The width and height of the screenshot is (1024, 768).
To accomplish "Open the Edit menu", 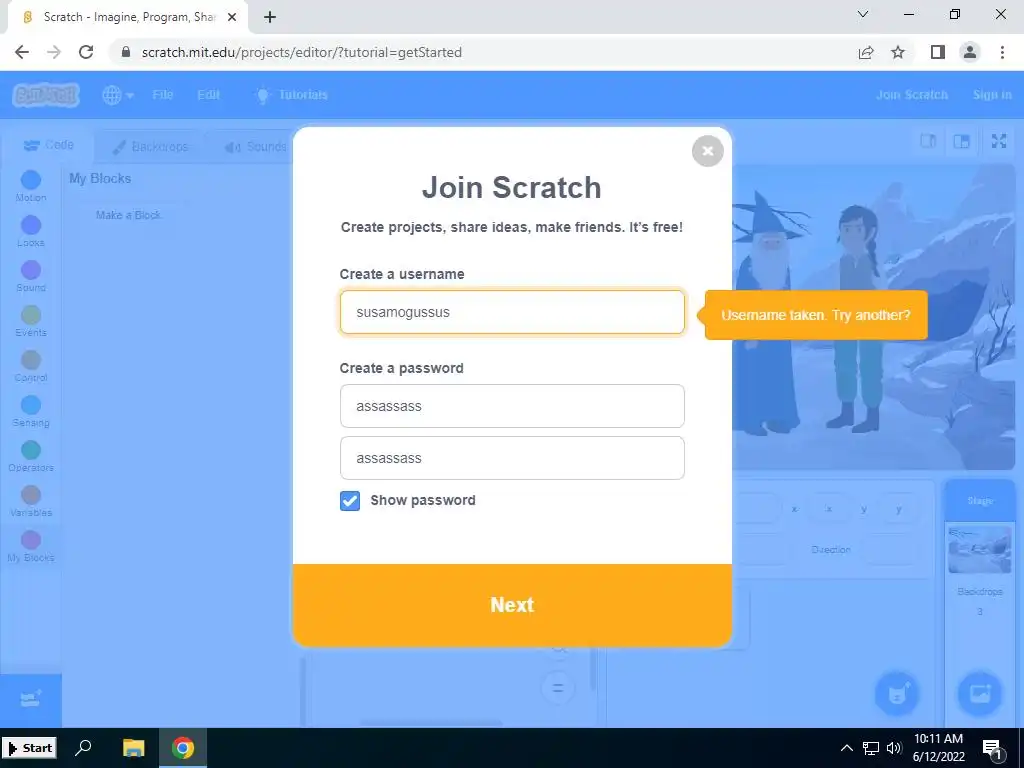I will [208, 95].
